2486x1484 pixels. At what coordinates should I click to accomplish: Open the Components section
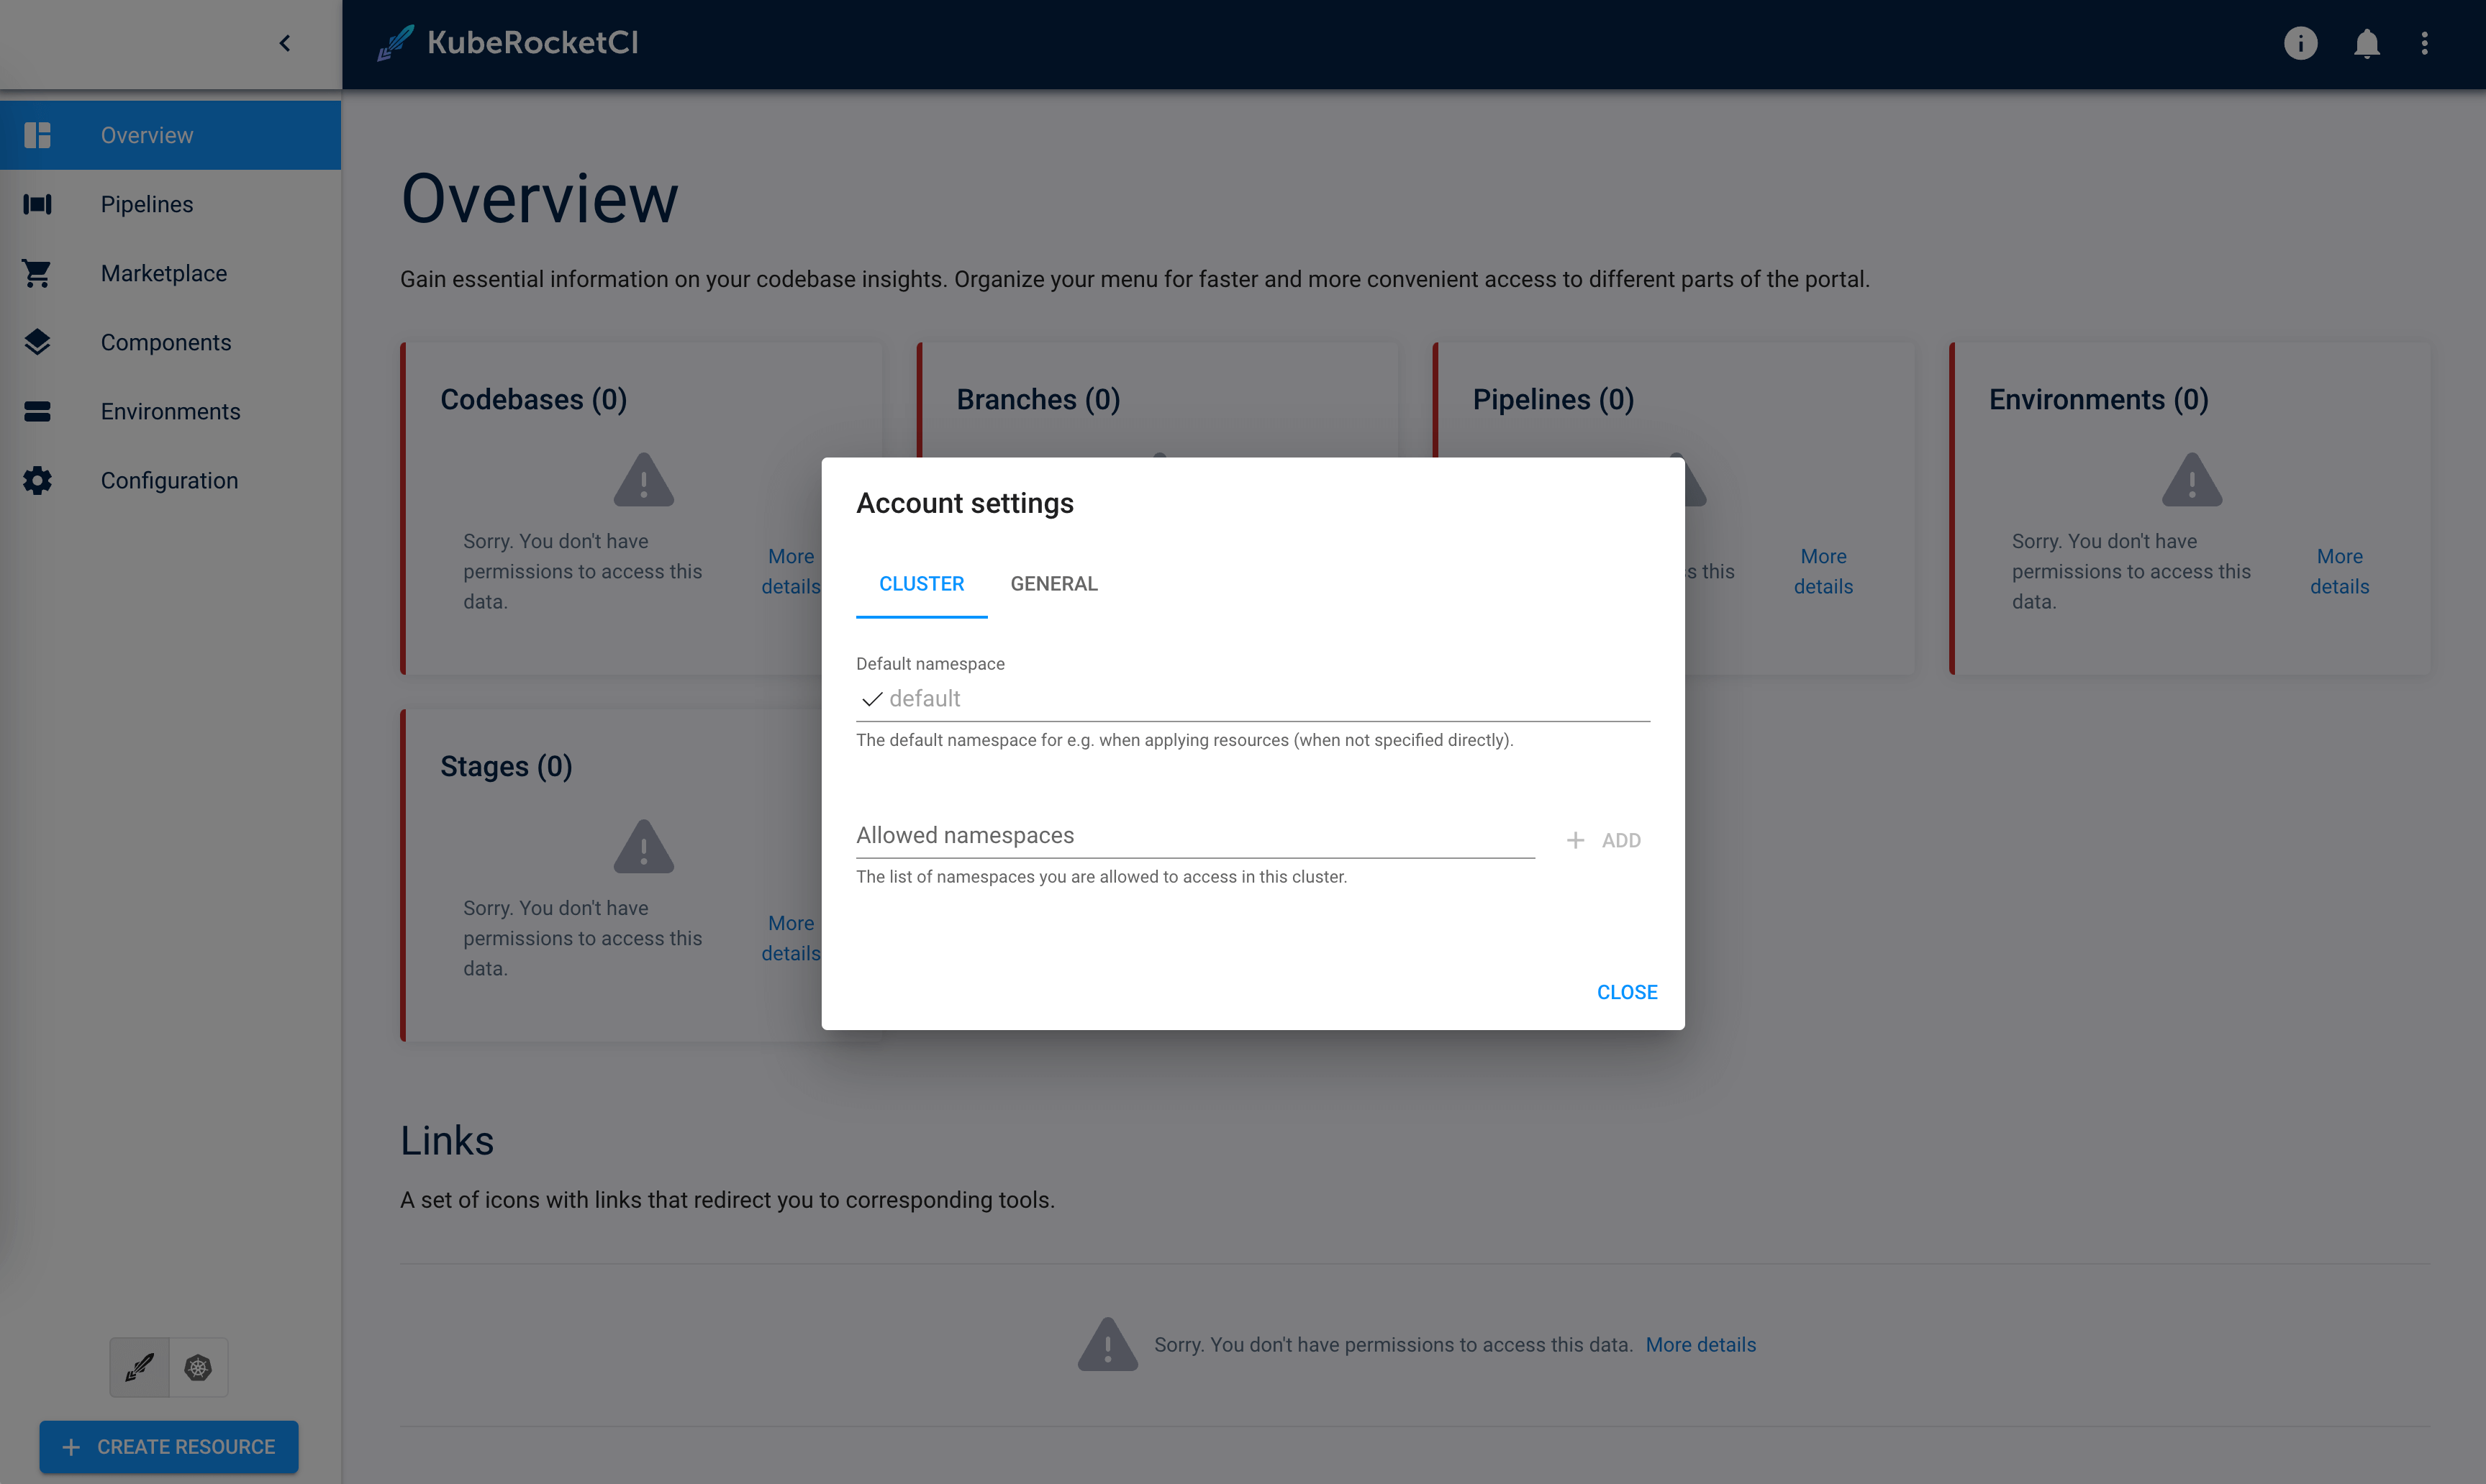coord(166,341)
